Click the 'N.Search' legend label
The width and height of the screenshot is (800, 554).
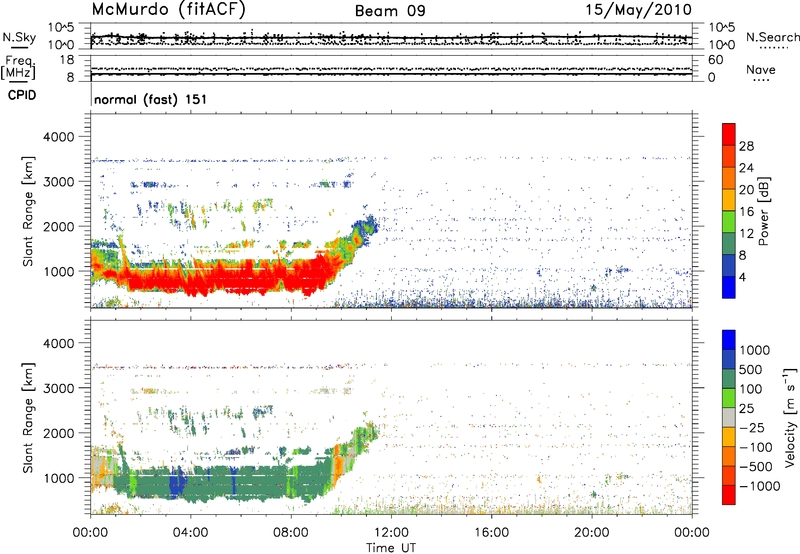coord(773,37)
